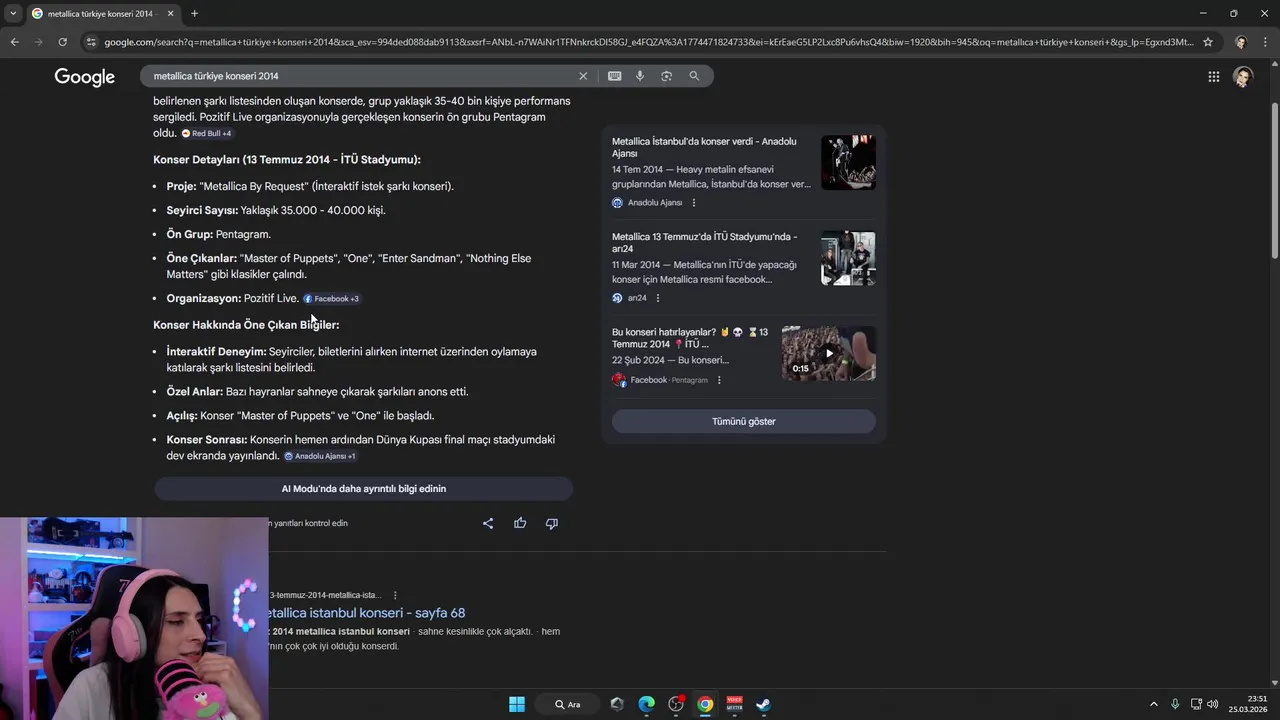Click AI Modu'nda daha ayrıntılı bilgi edinin
The width and height of the screenshot is (1280, 720).
click(x=363, y=489)
